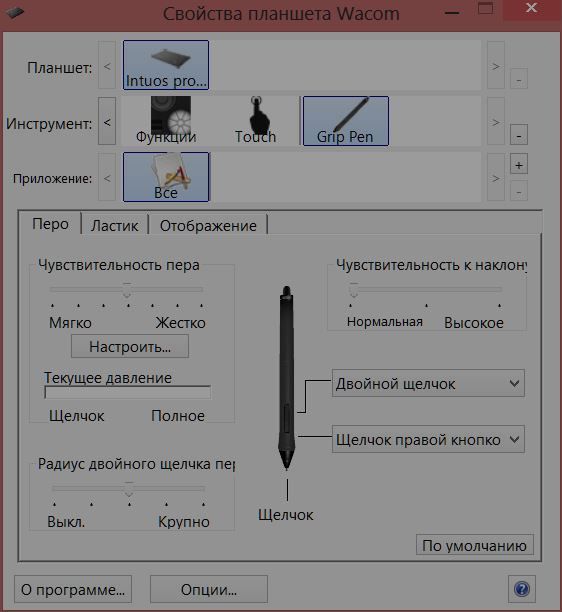Screen dimensions: 562x612
Task: Close the Wacom properties window
Action: pos(532,8)
